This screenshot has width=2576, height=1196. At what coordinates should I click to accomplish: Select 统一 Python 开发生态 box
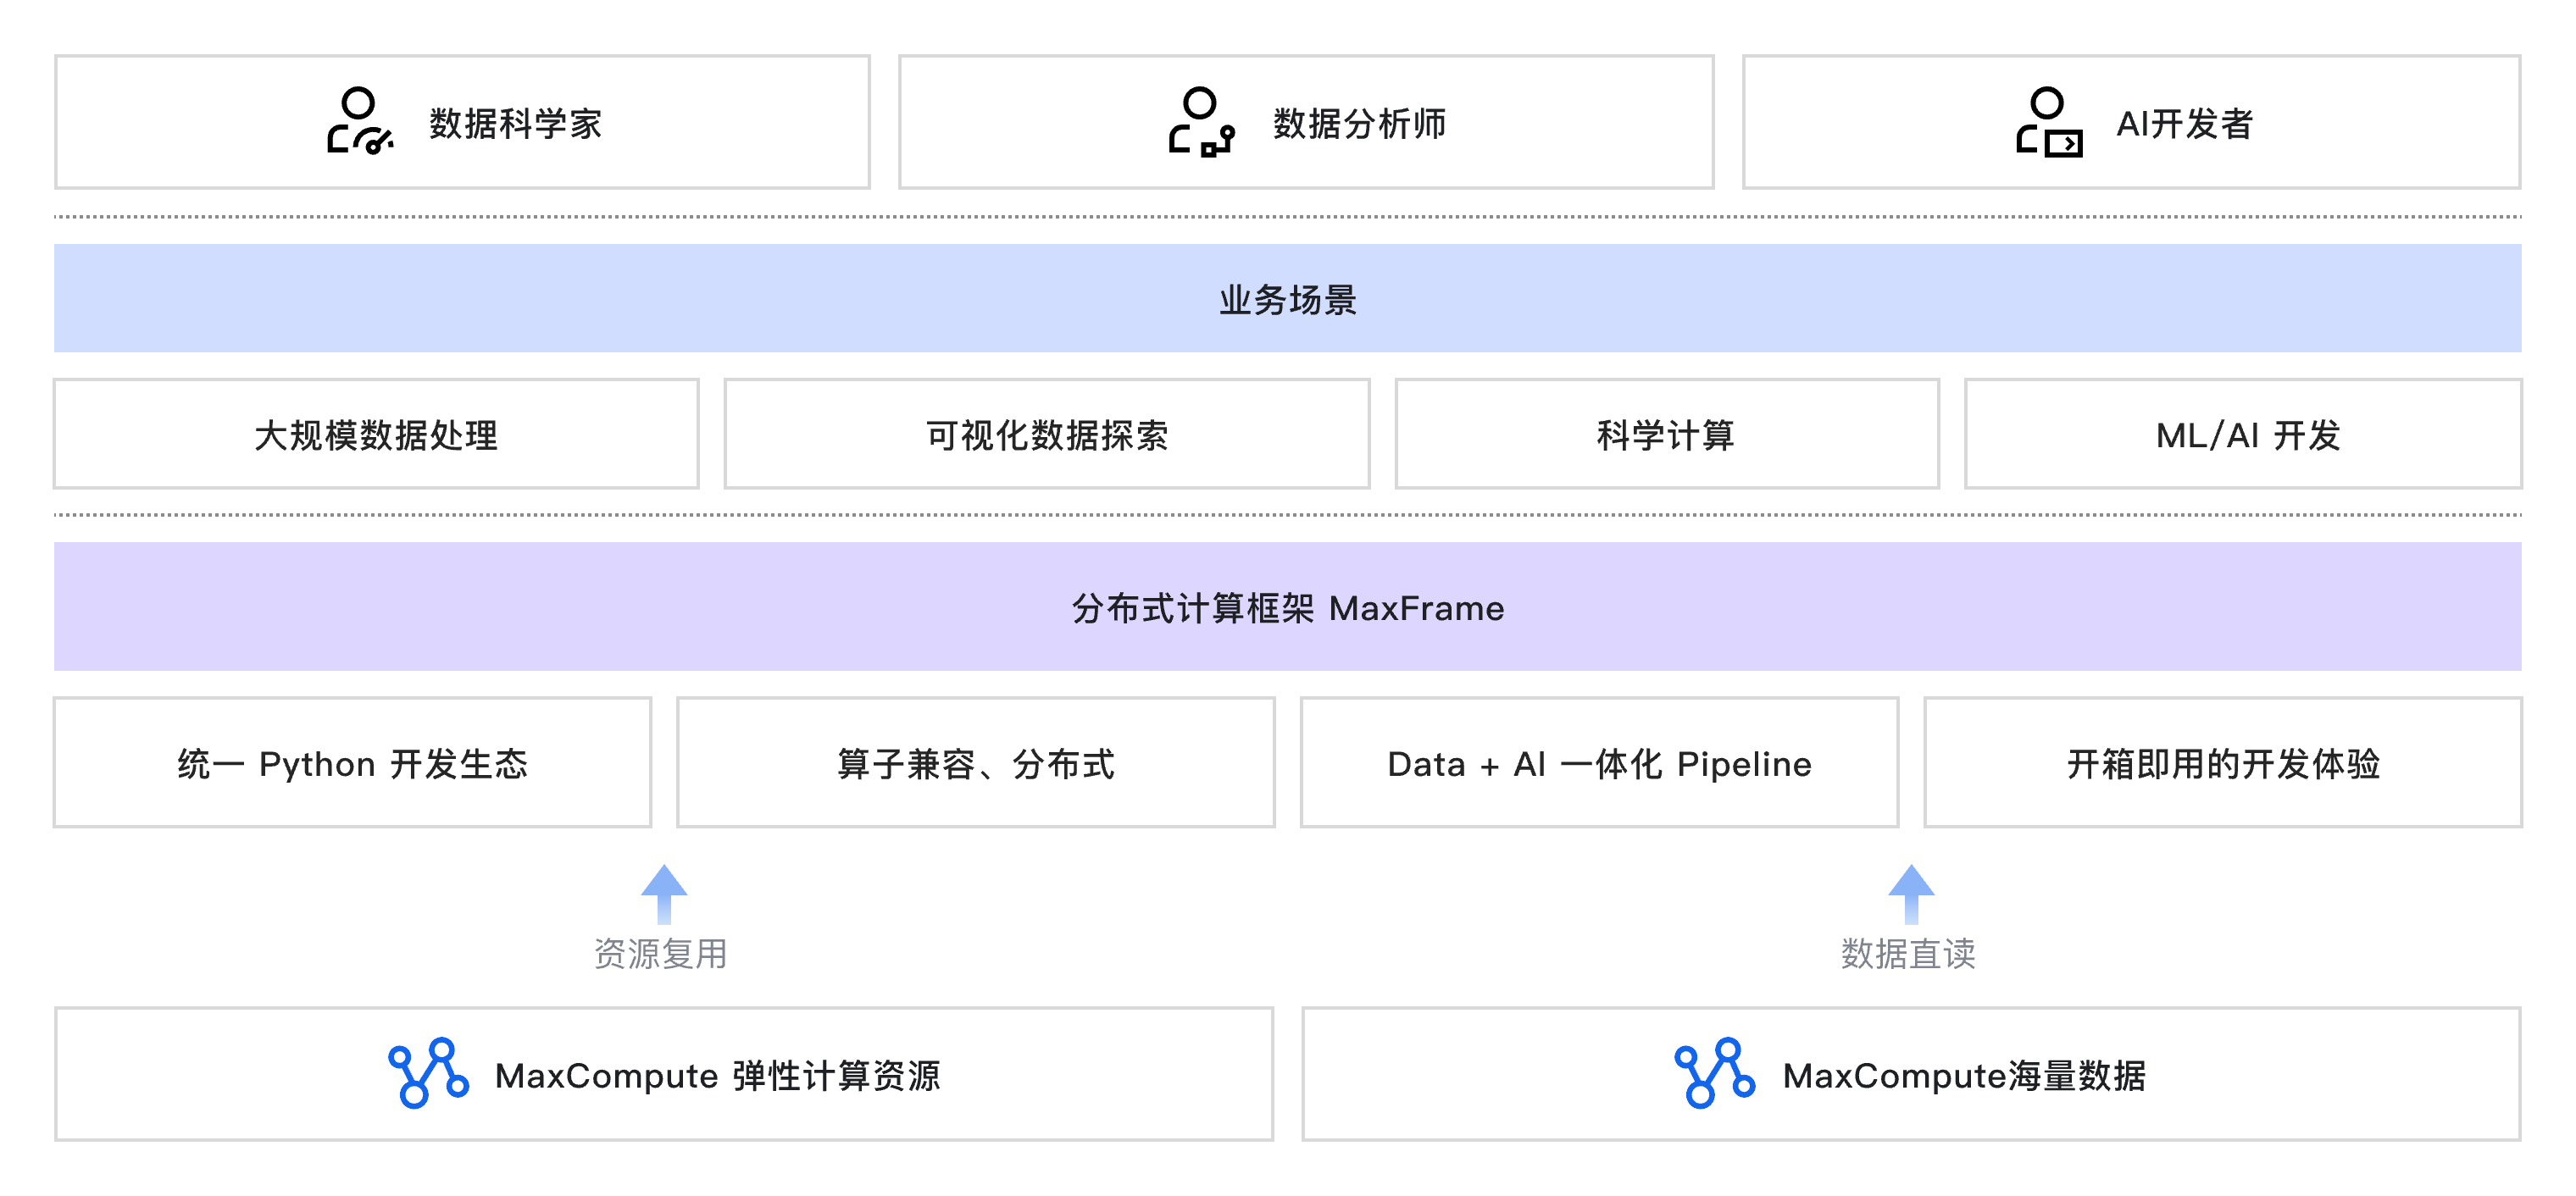[x=353, y=762]
